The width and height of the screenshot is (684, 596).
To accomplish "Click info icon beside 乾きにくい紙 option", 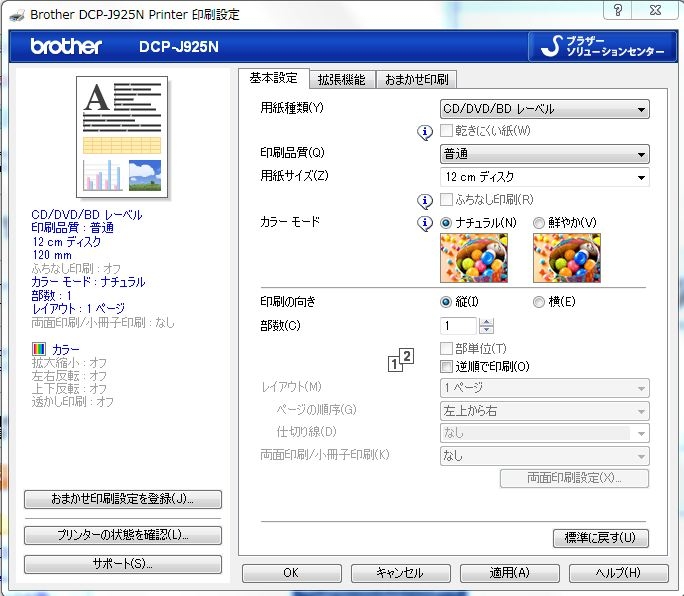I will click(425, 132).
